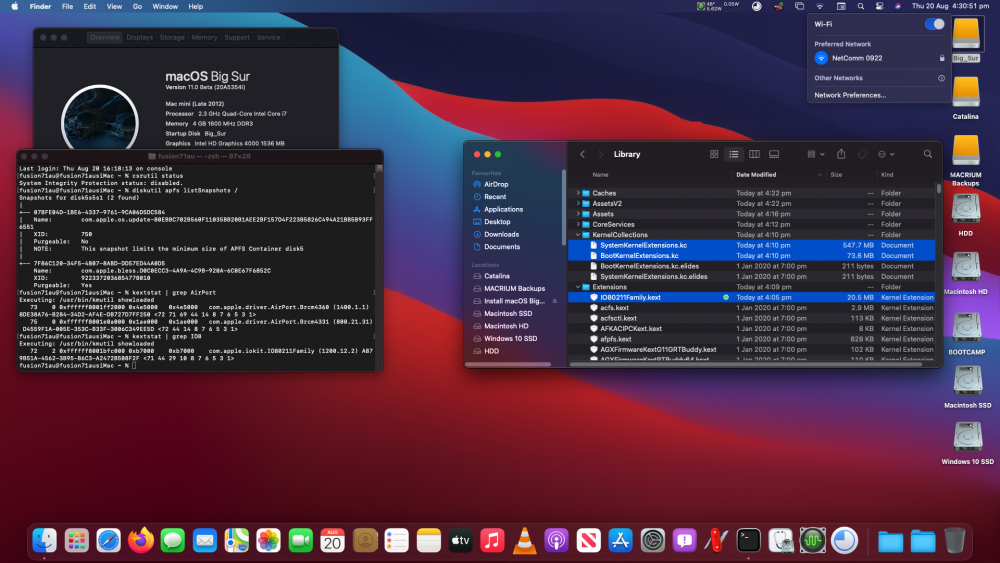Click Finder sidebar scrollbar
Viewport: 1000px width, 563px height.
[x=563, y=207]
